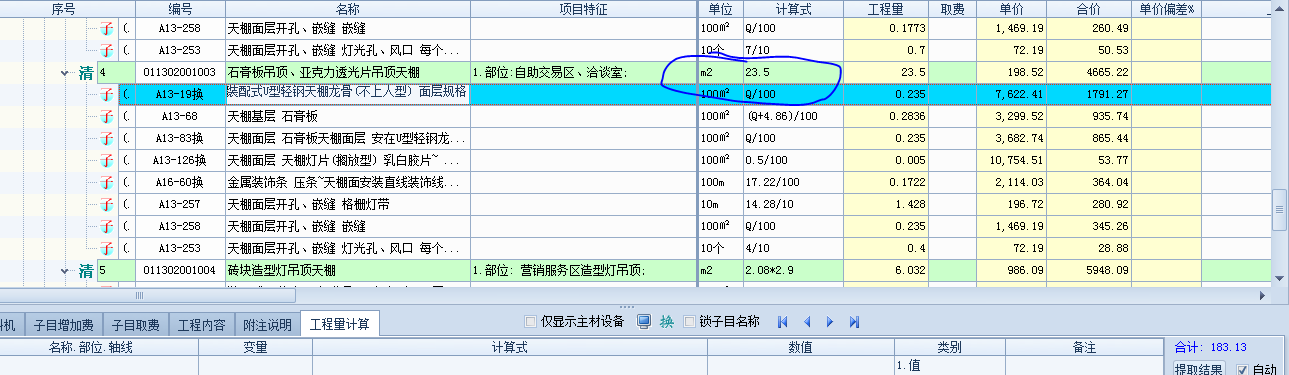Click the 变量 column header in lower grid
Viewport: 1289px width, 375px height.
256,347
